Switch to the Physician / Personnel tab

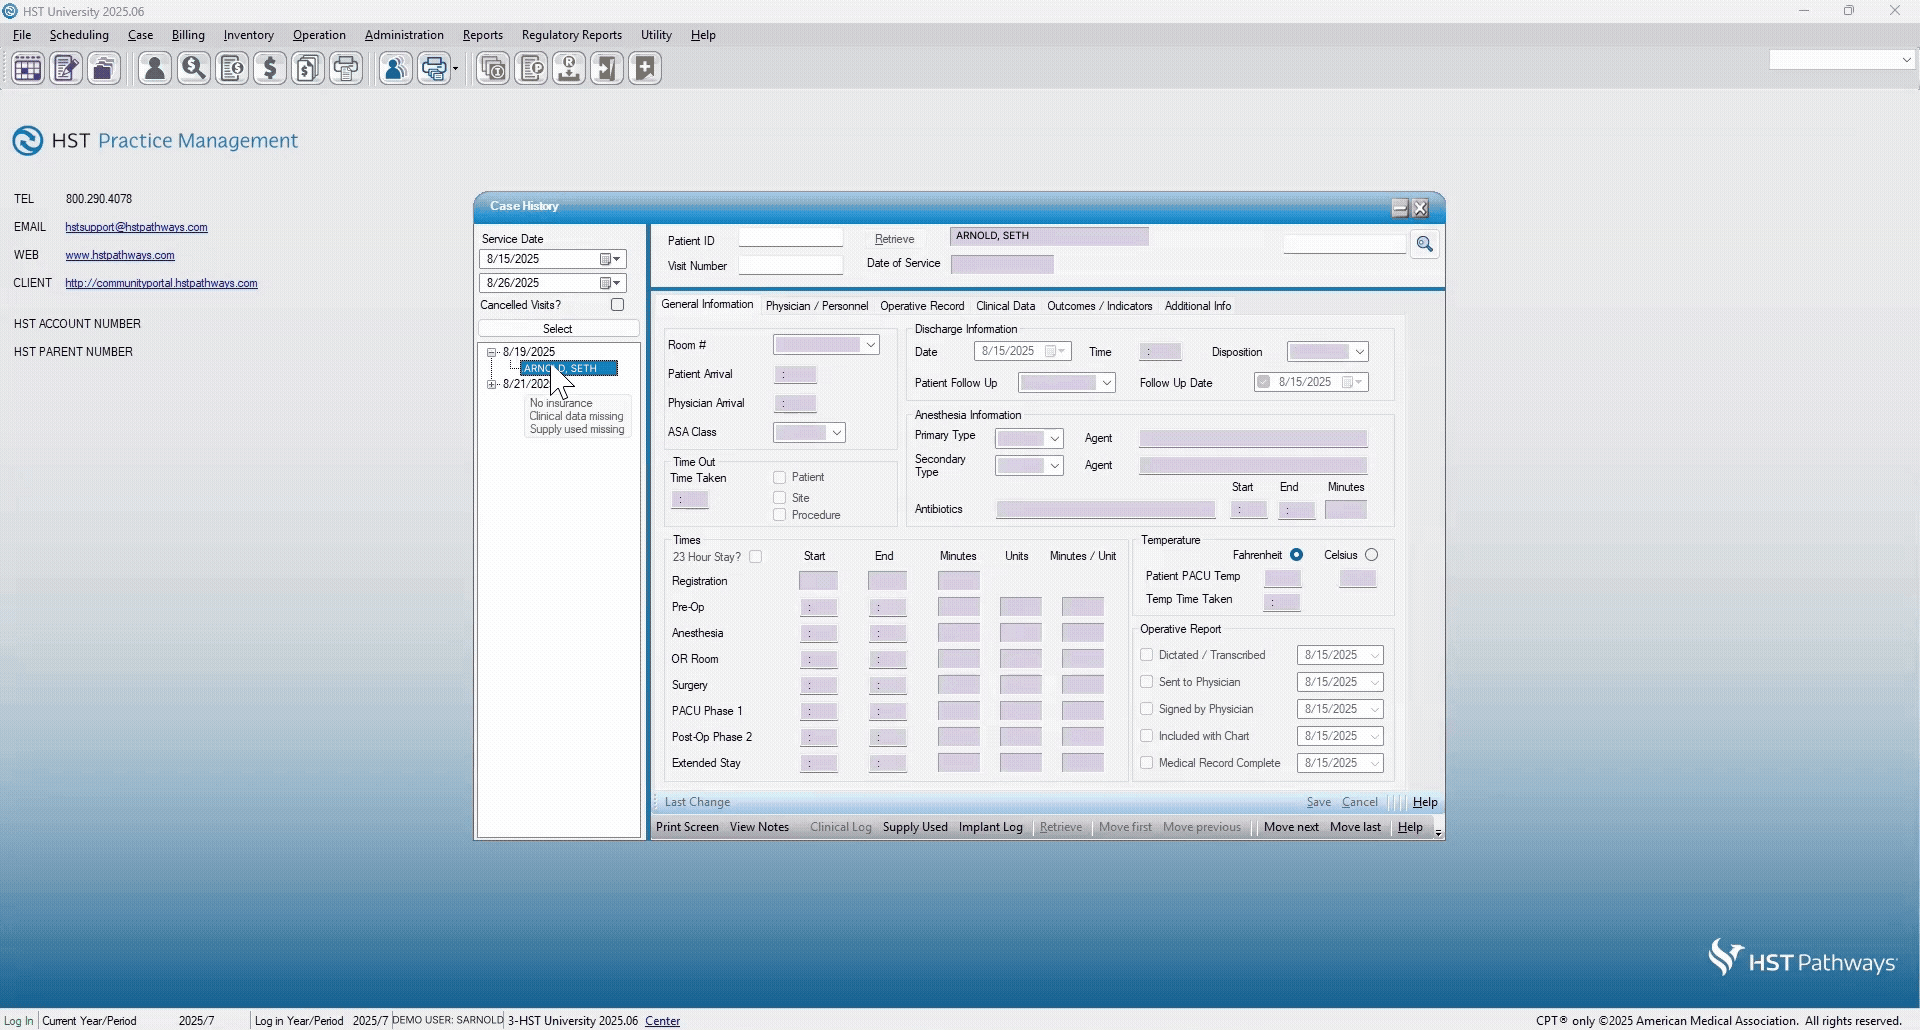pos(817,306)
